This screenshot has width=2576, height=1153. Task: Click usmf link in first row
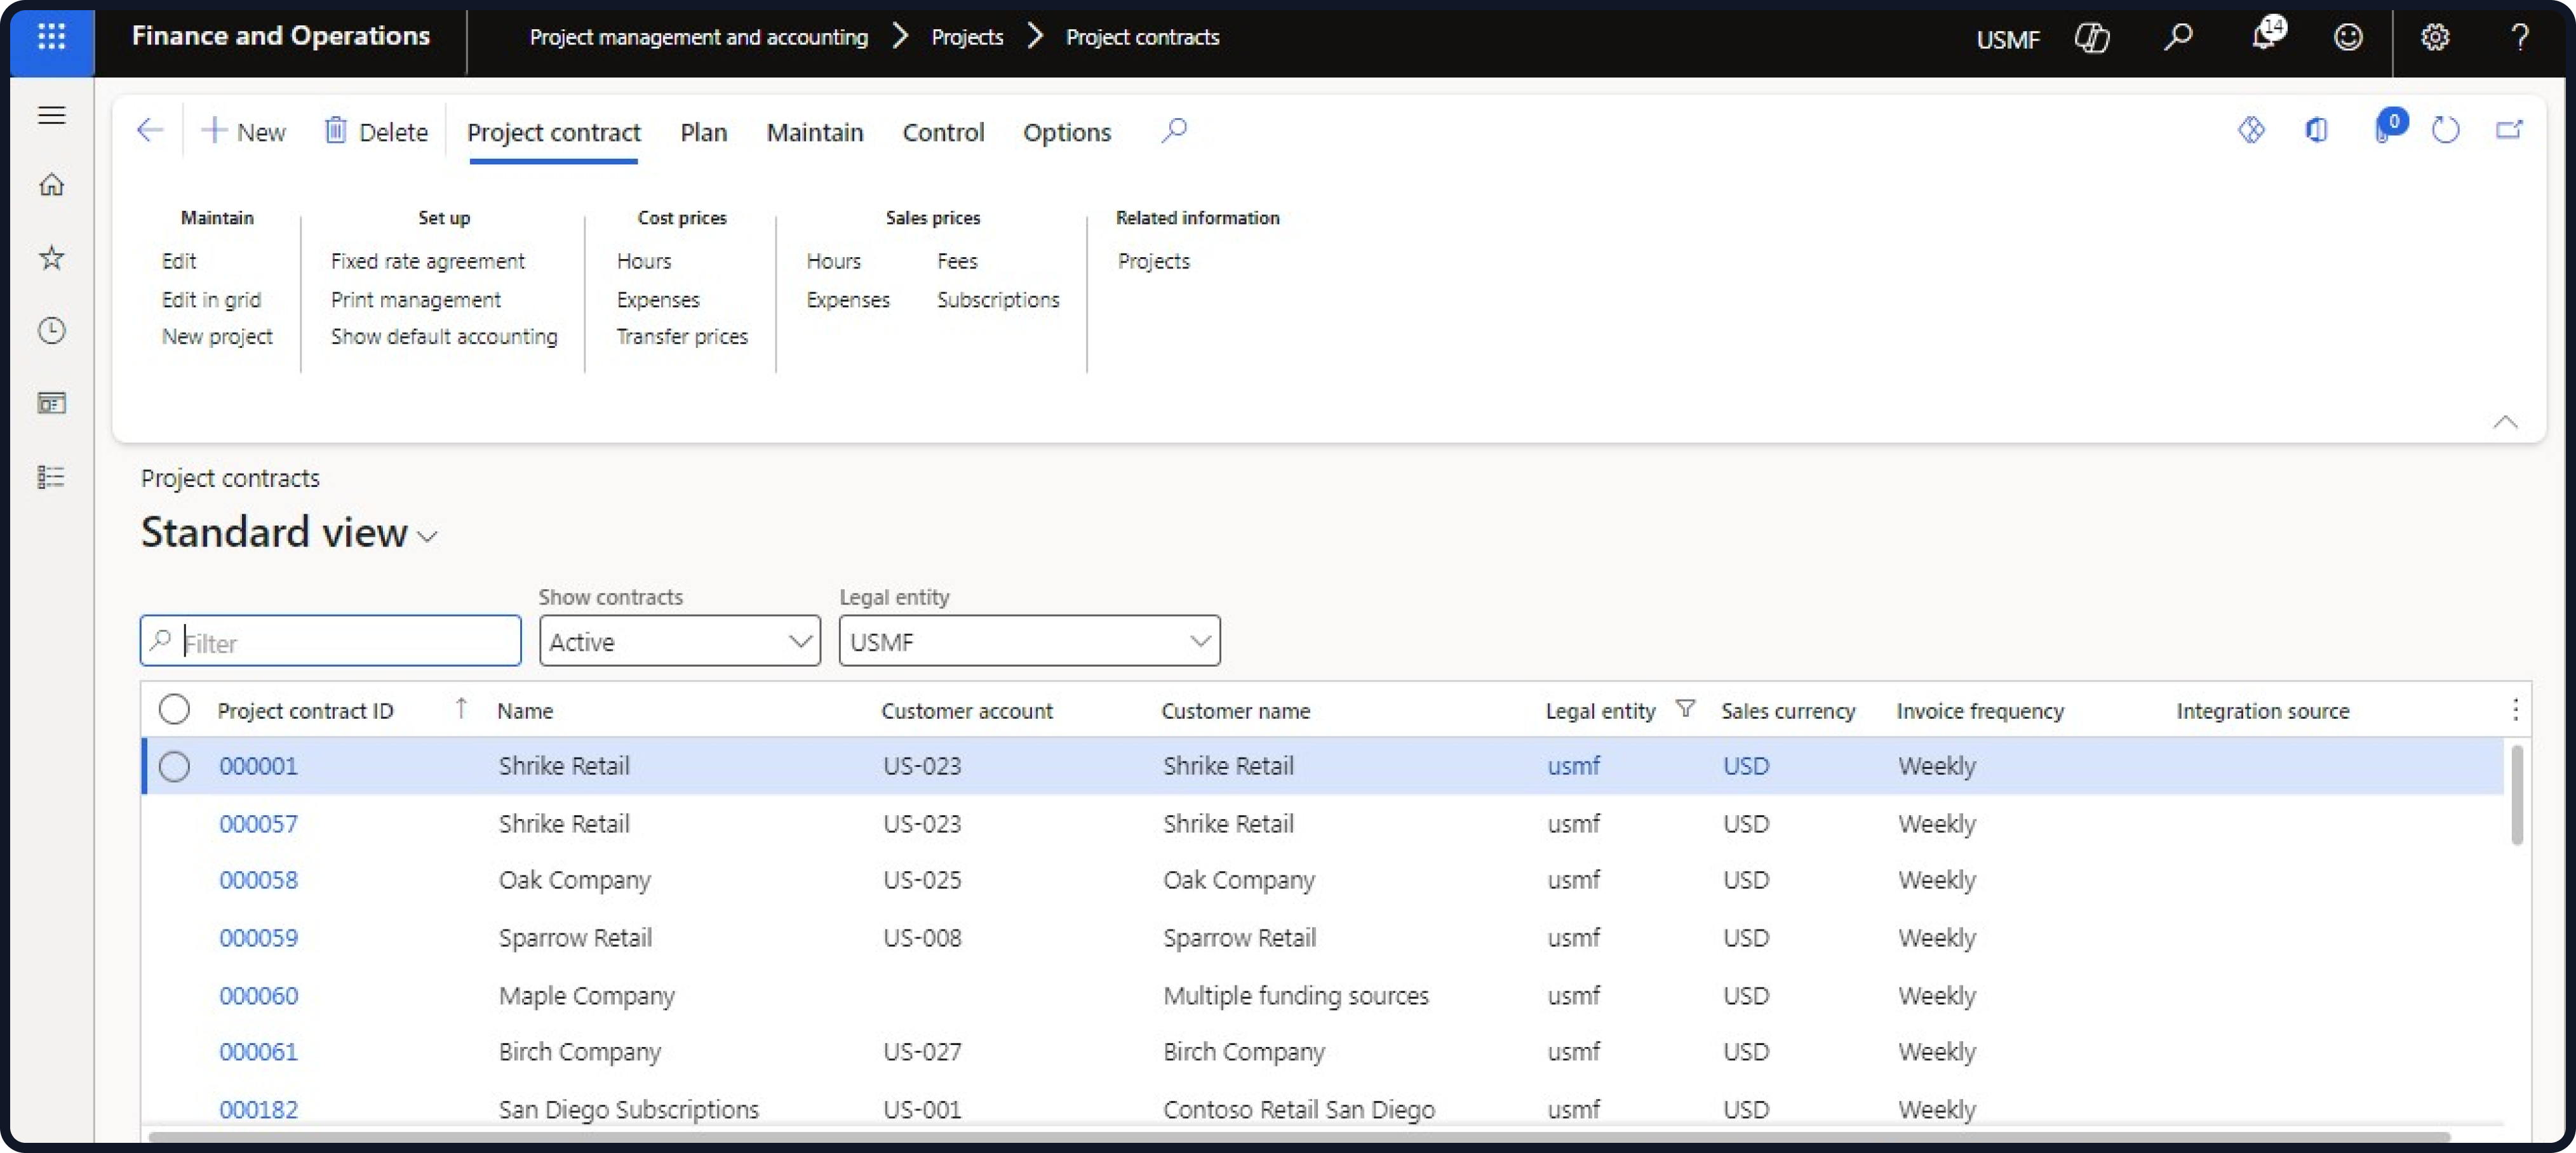(1573, 766)
